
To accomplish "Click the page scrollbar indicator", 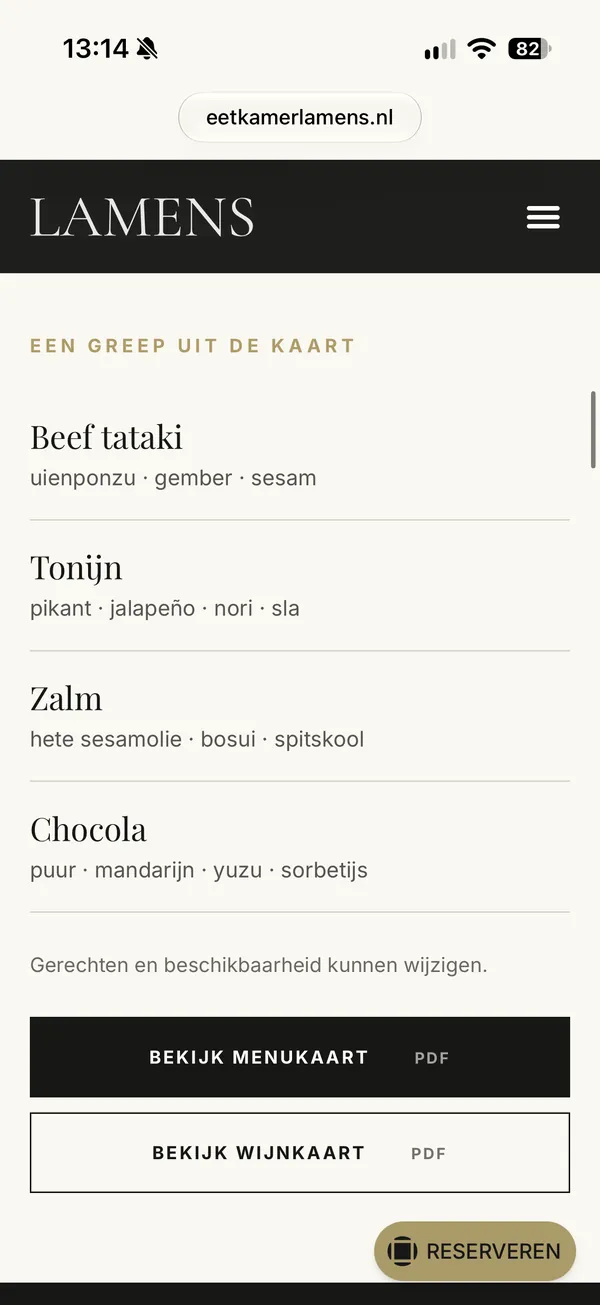I will [x=594, y=426].
